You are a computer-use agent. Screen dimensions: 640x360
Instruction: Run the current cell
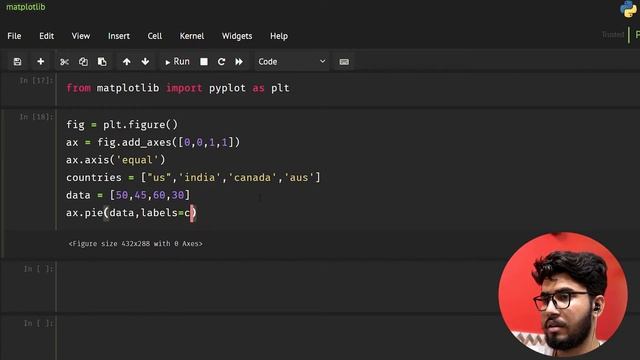tap(177, 62)
